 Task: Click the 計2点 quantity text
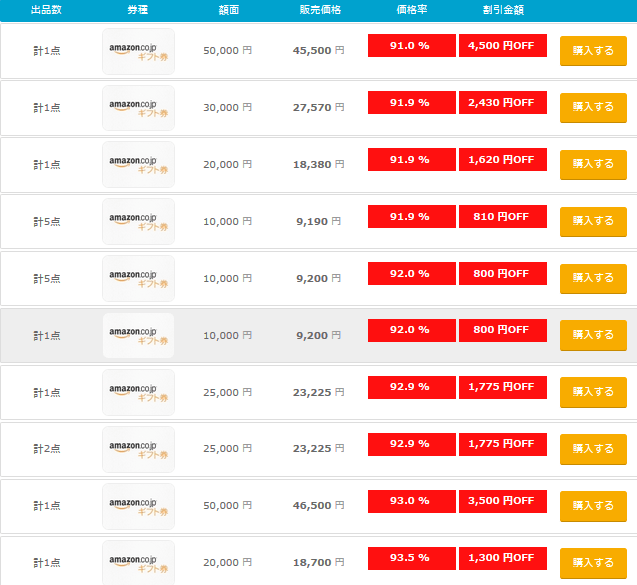coord(47,449)
